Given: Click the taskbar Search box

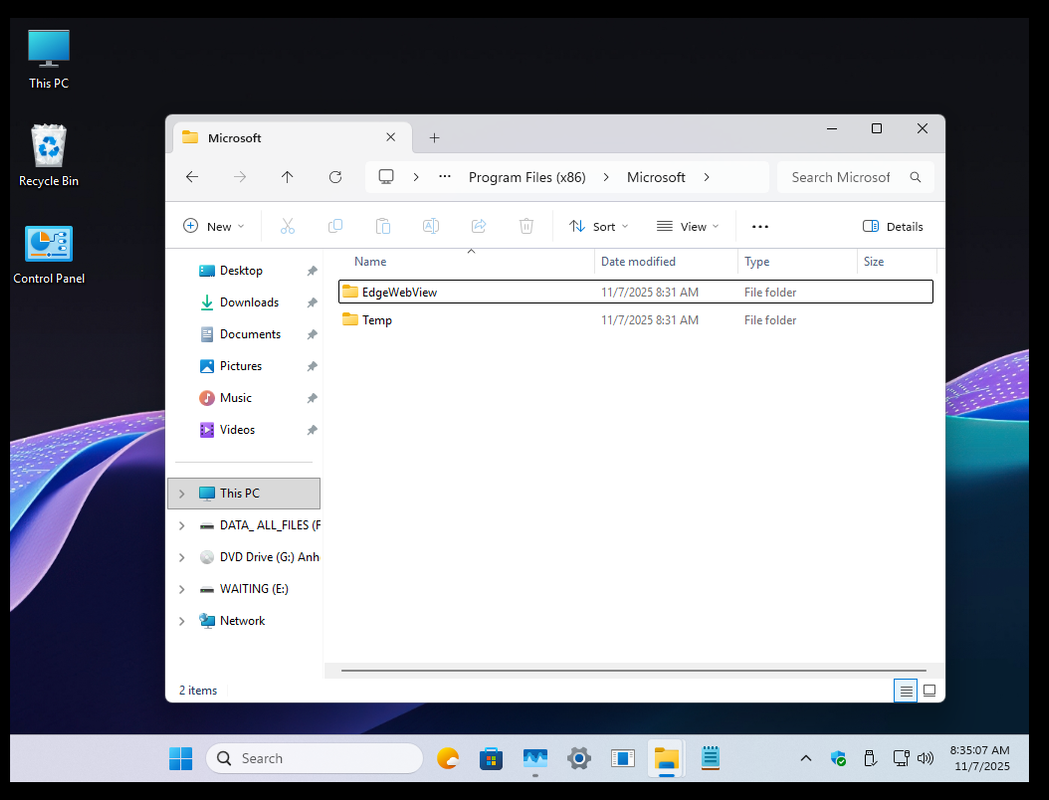Looking at the screenshot, I should [315, 759].
